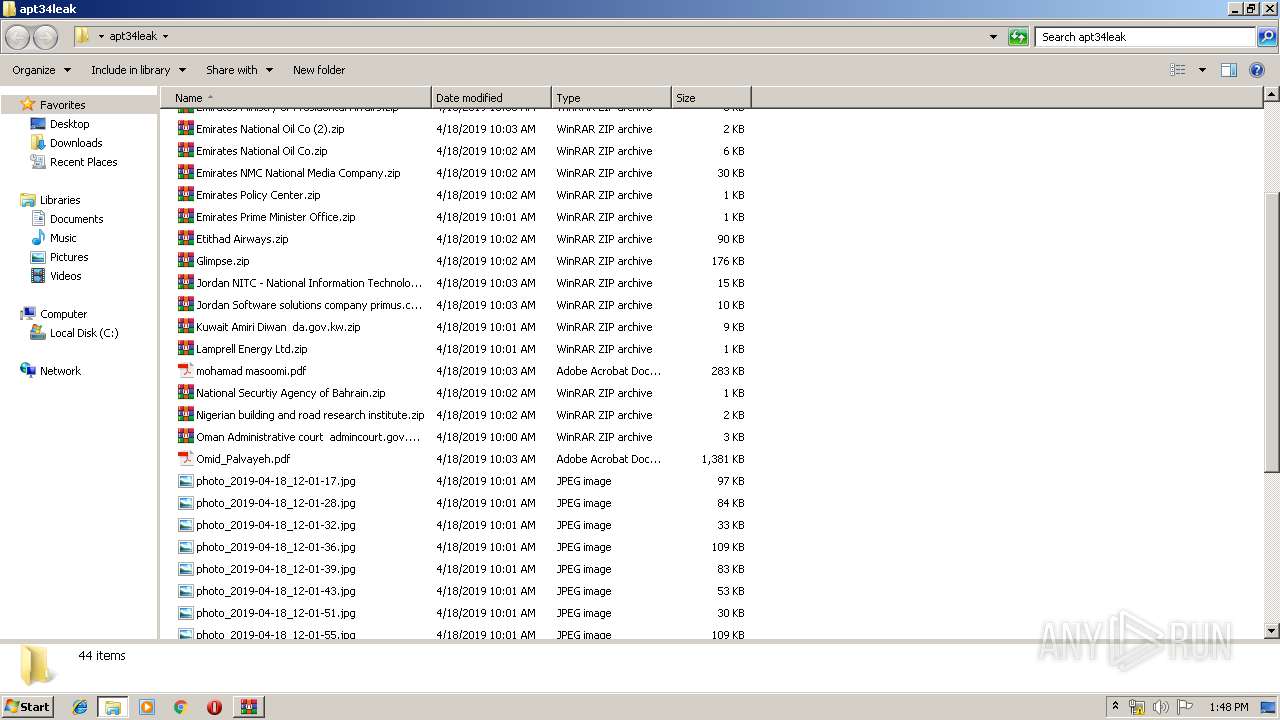Open the Include in library menu
Viewport: 1280px width, 720px height.
pyautogui.click(x=138, y=70)
